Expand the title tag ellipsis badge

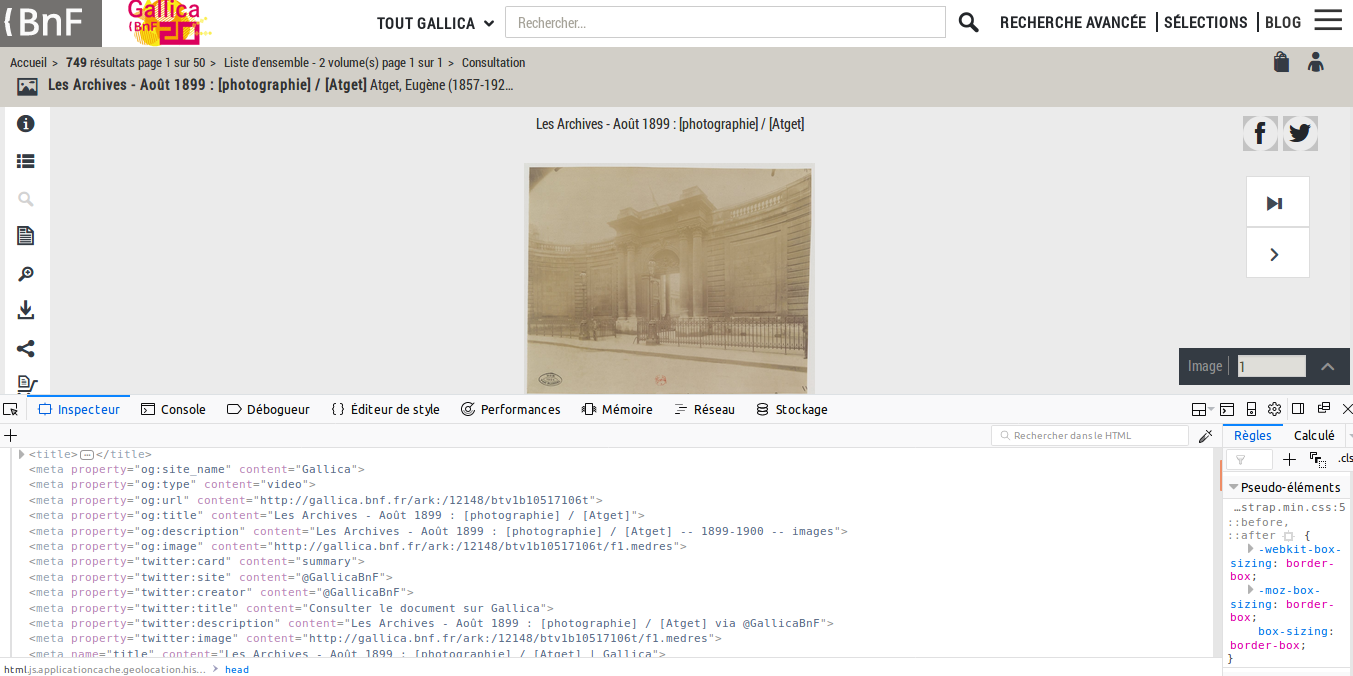86,455
